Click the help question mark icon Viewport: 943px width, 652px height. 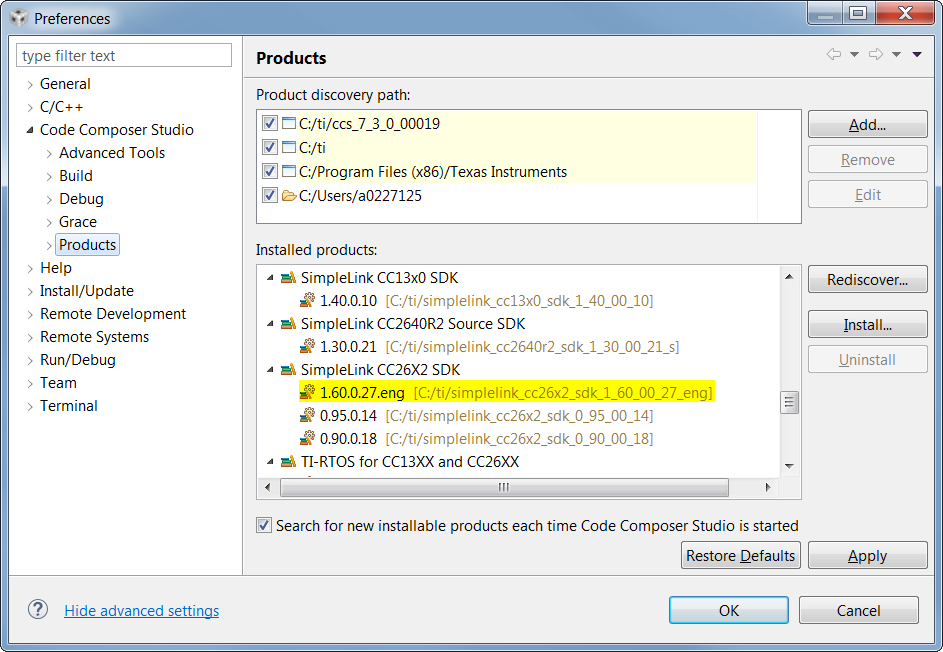[x=38, y=609]
